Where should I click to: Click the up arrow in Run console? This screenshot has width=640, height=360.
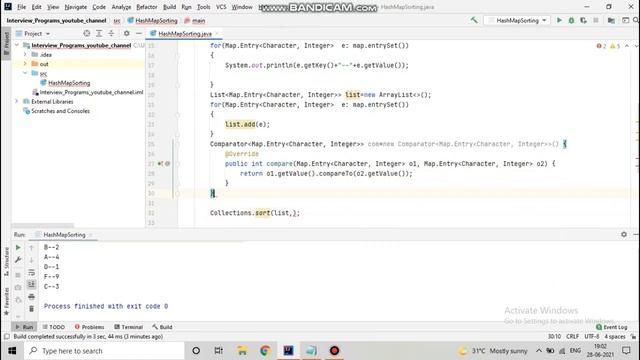pos(31,247)
